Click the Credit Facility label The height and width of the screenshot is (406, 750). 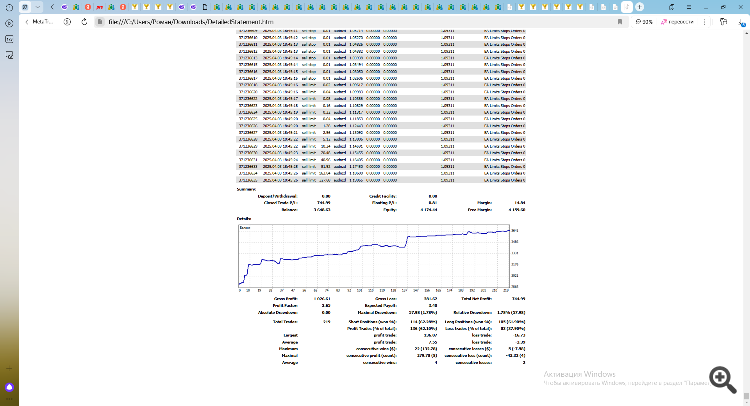coord(383,196)
